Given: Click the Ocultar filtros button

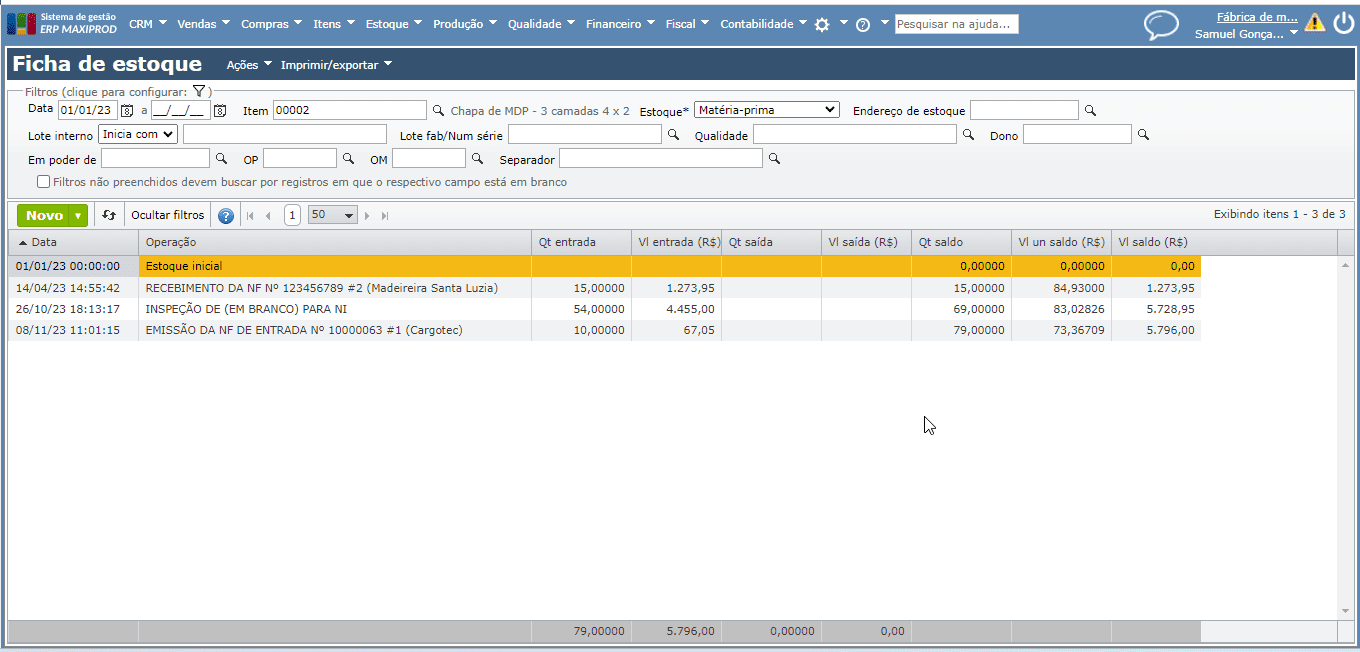Looking at the screenshot, I should click(168, 215).
